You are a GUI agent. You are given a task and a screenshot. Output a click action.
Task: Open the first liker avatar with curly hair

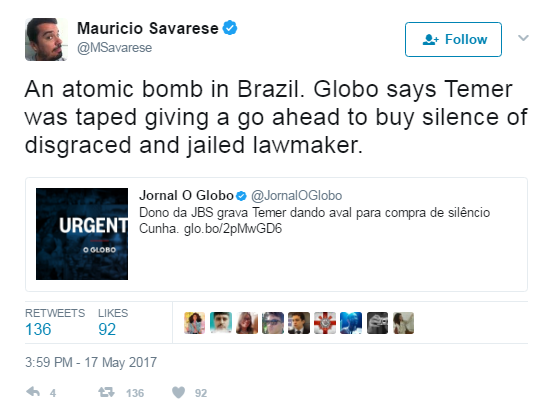click(x=195, y=323)
